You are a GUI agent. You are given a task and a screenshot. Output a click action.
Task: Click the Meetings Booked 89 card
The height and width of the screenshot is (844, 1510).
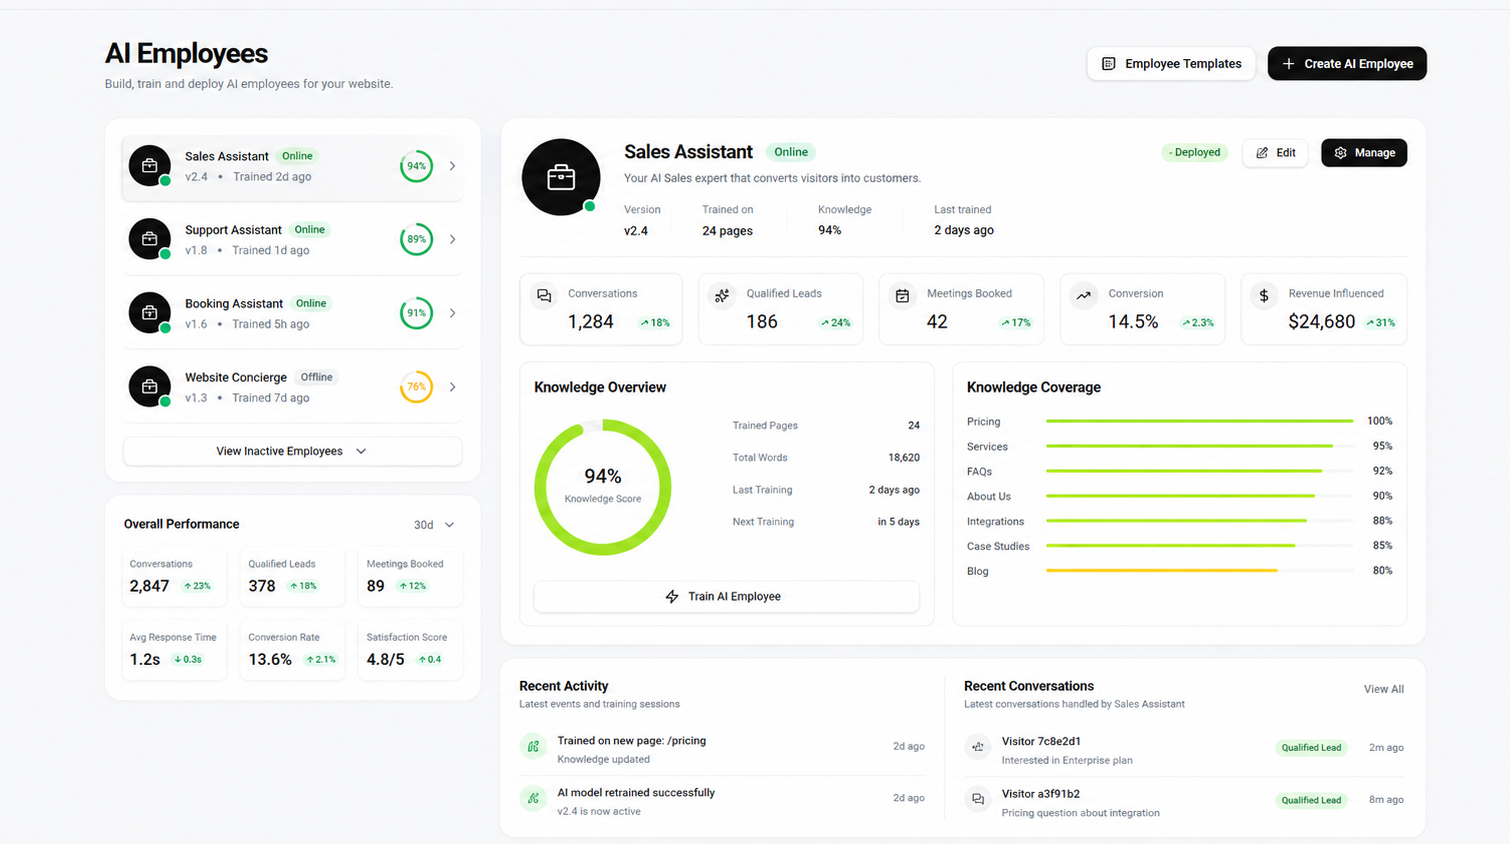tap(410, 577)
